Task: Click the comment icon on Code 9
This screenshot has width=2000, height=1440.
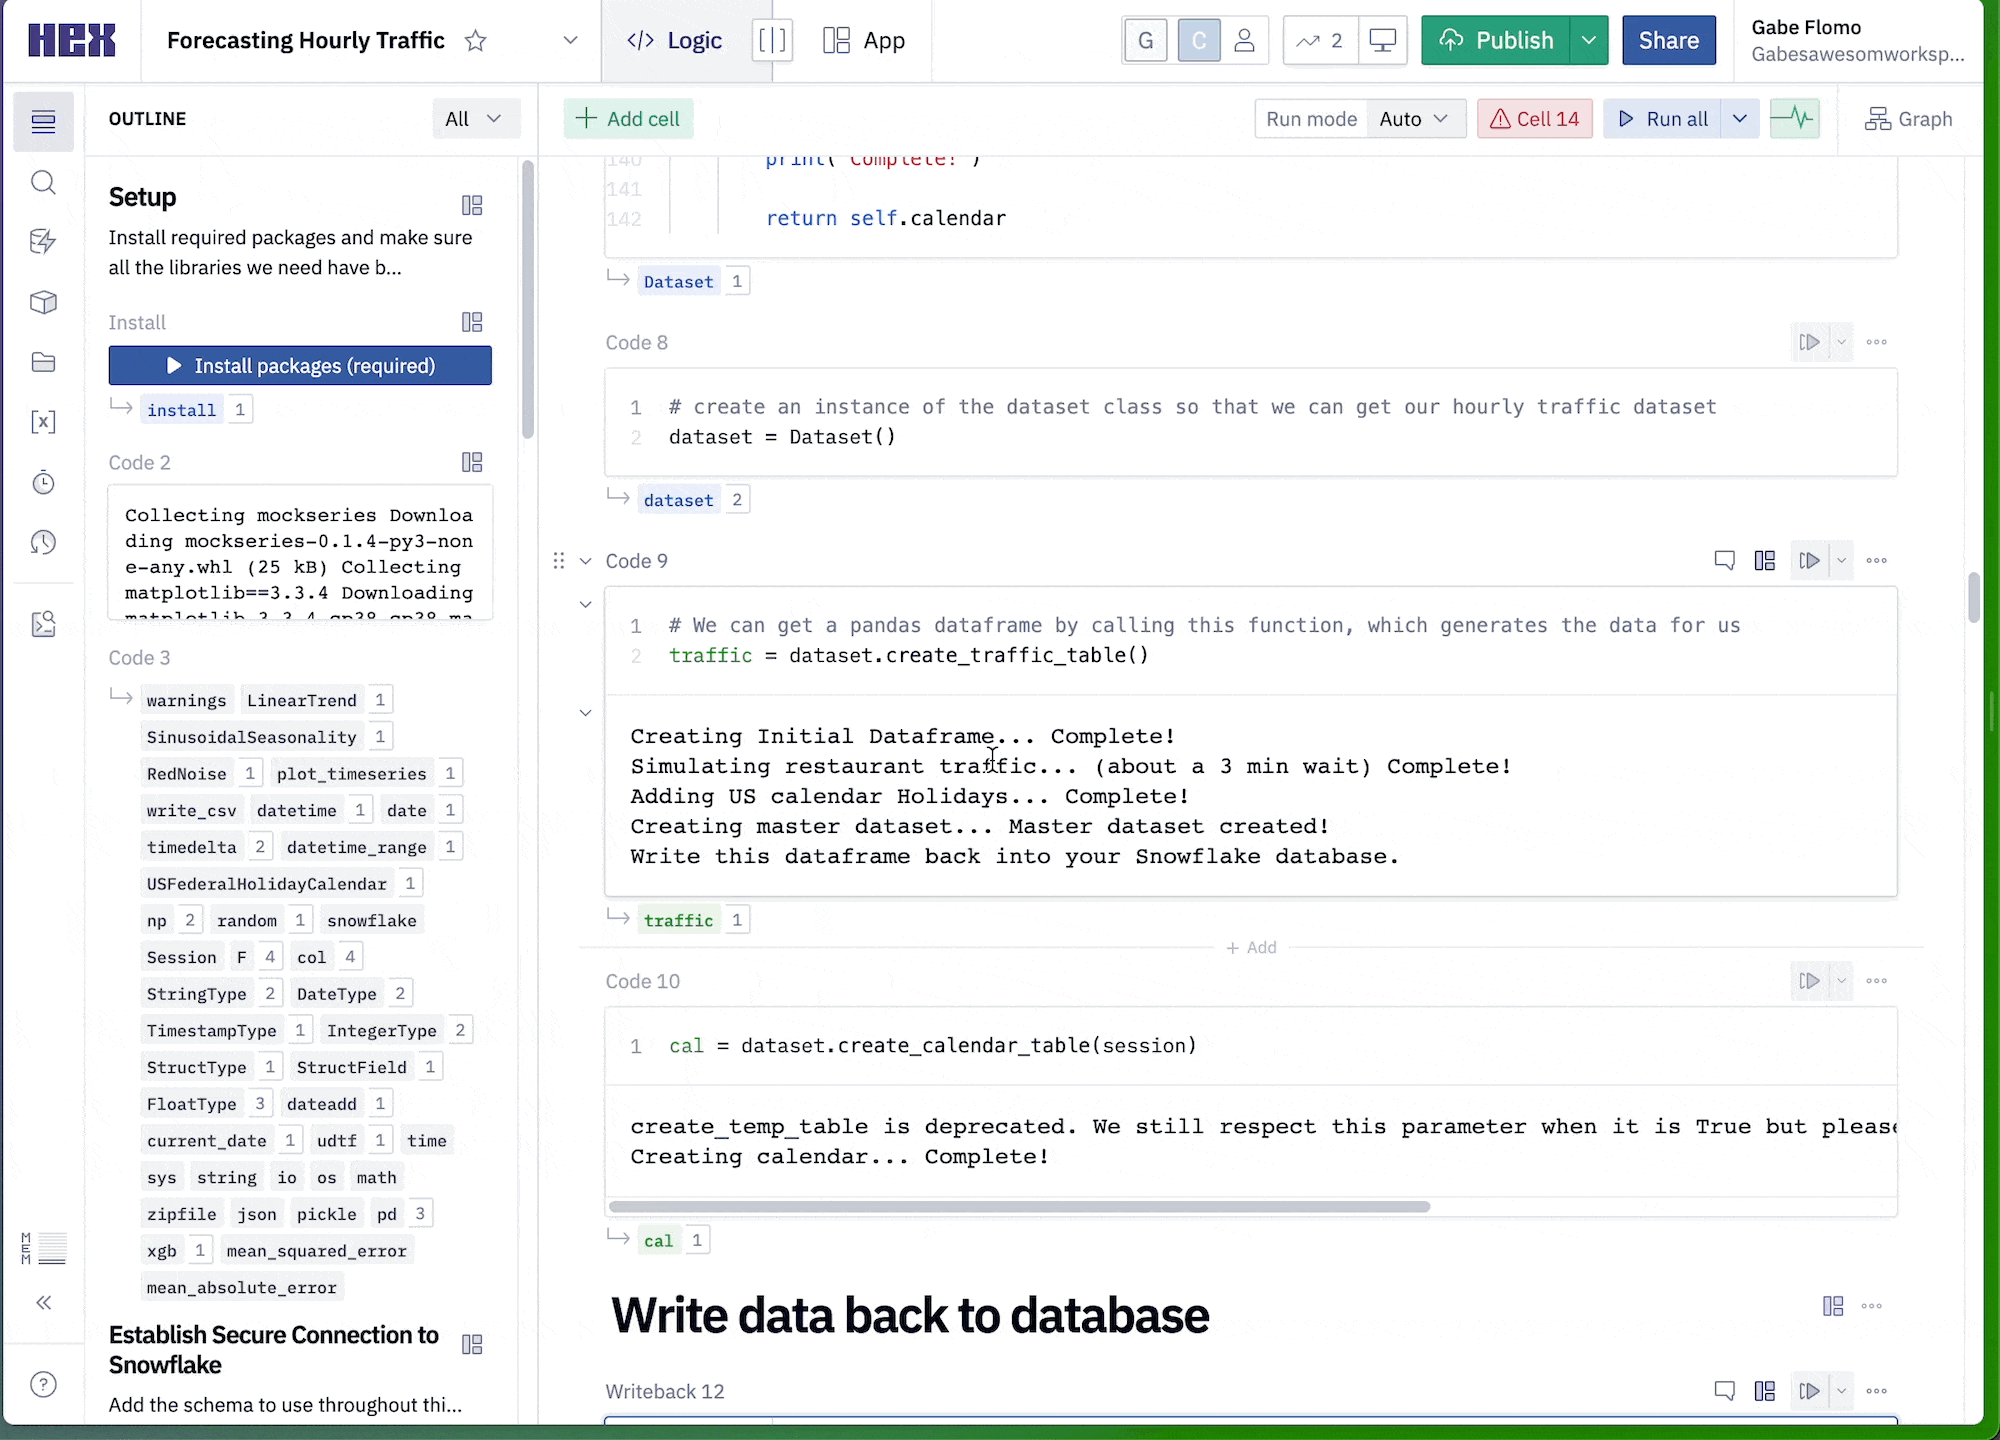Action: [1724, 560]
